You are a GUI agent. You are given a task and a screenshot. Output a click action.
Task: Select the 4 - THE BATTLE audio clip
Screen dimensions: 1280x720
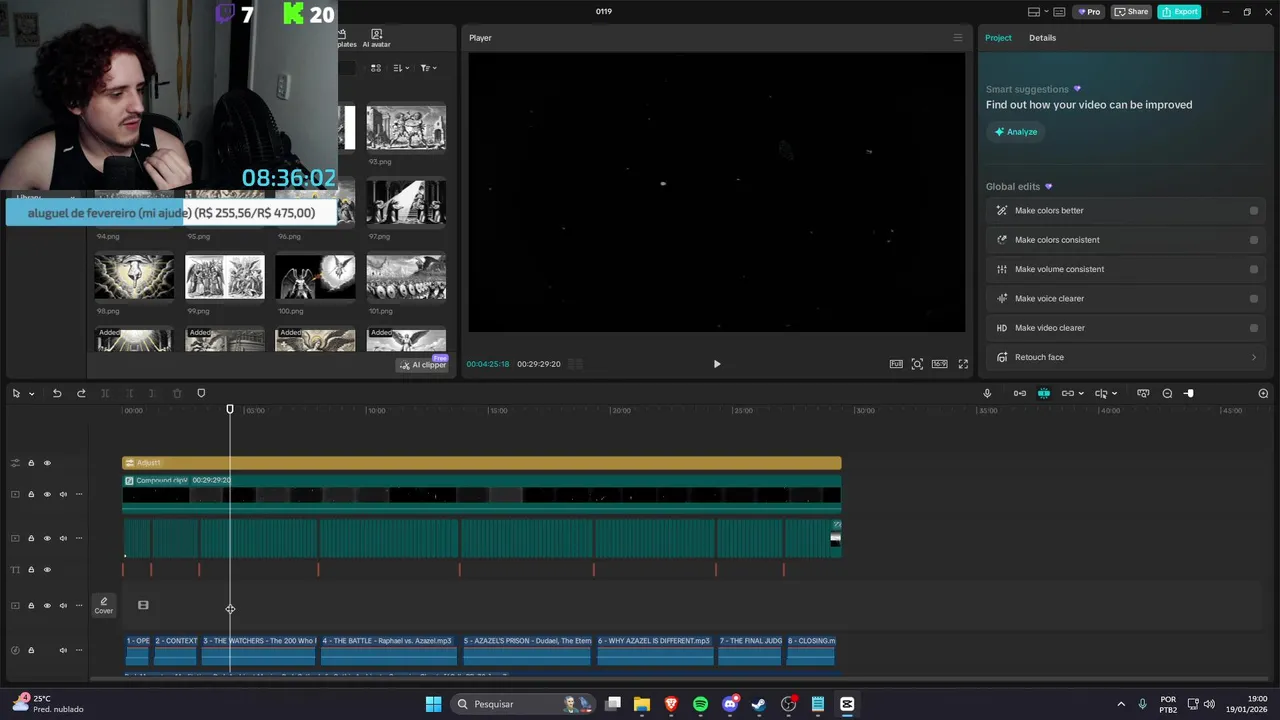(x=389, y=650)
